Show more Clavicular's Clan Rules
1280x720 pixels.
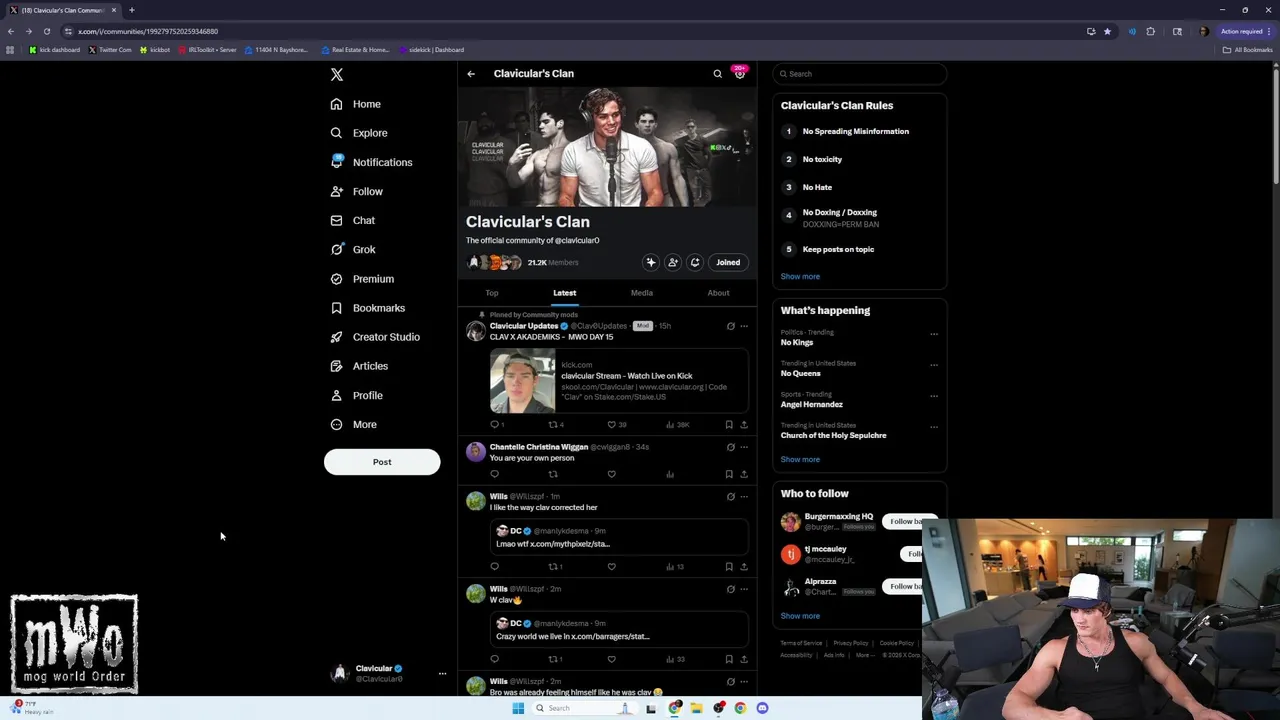tap(800, 277)
